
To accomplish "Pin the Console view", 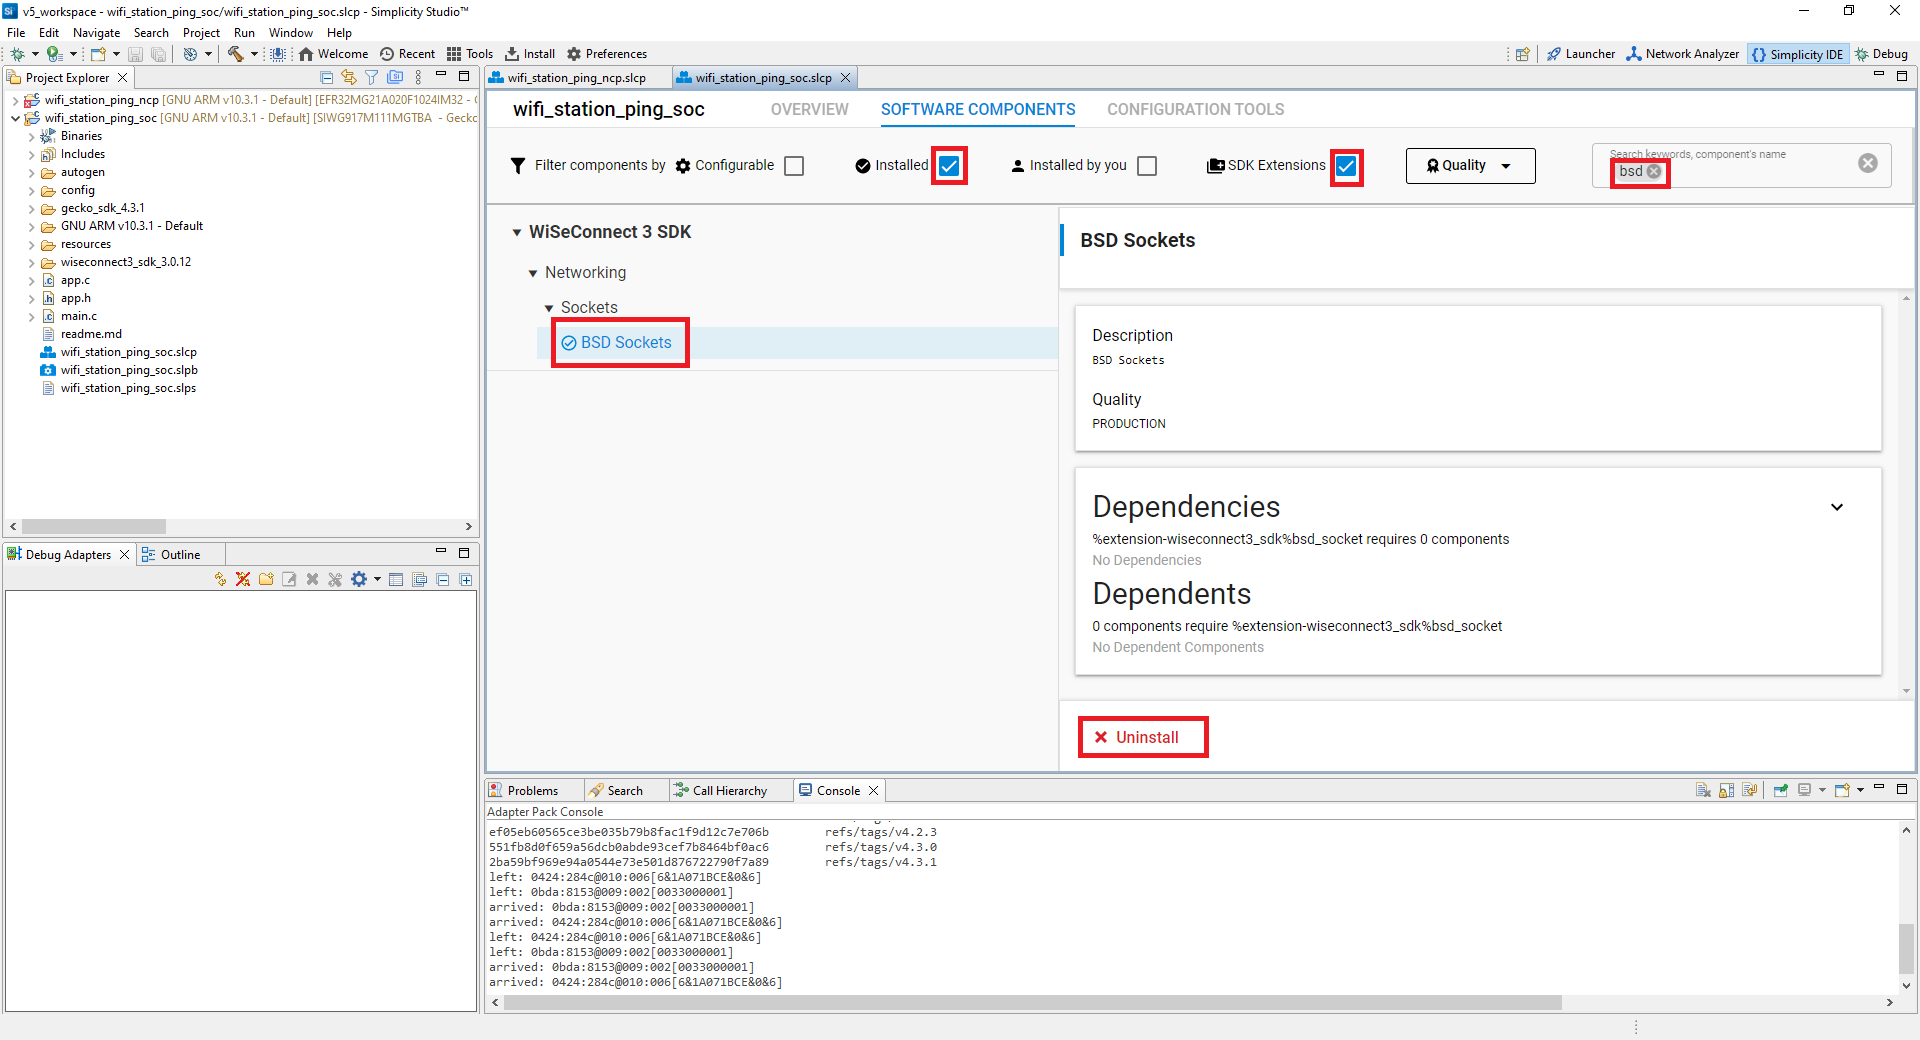I will pos(1780,790).
